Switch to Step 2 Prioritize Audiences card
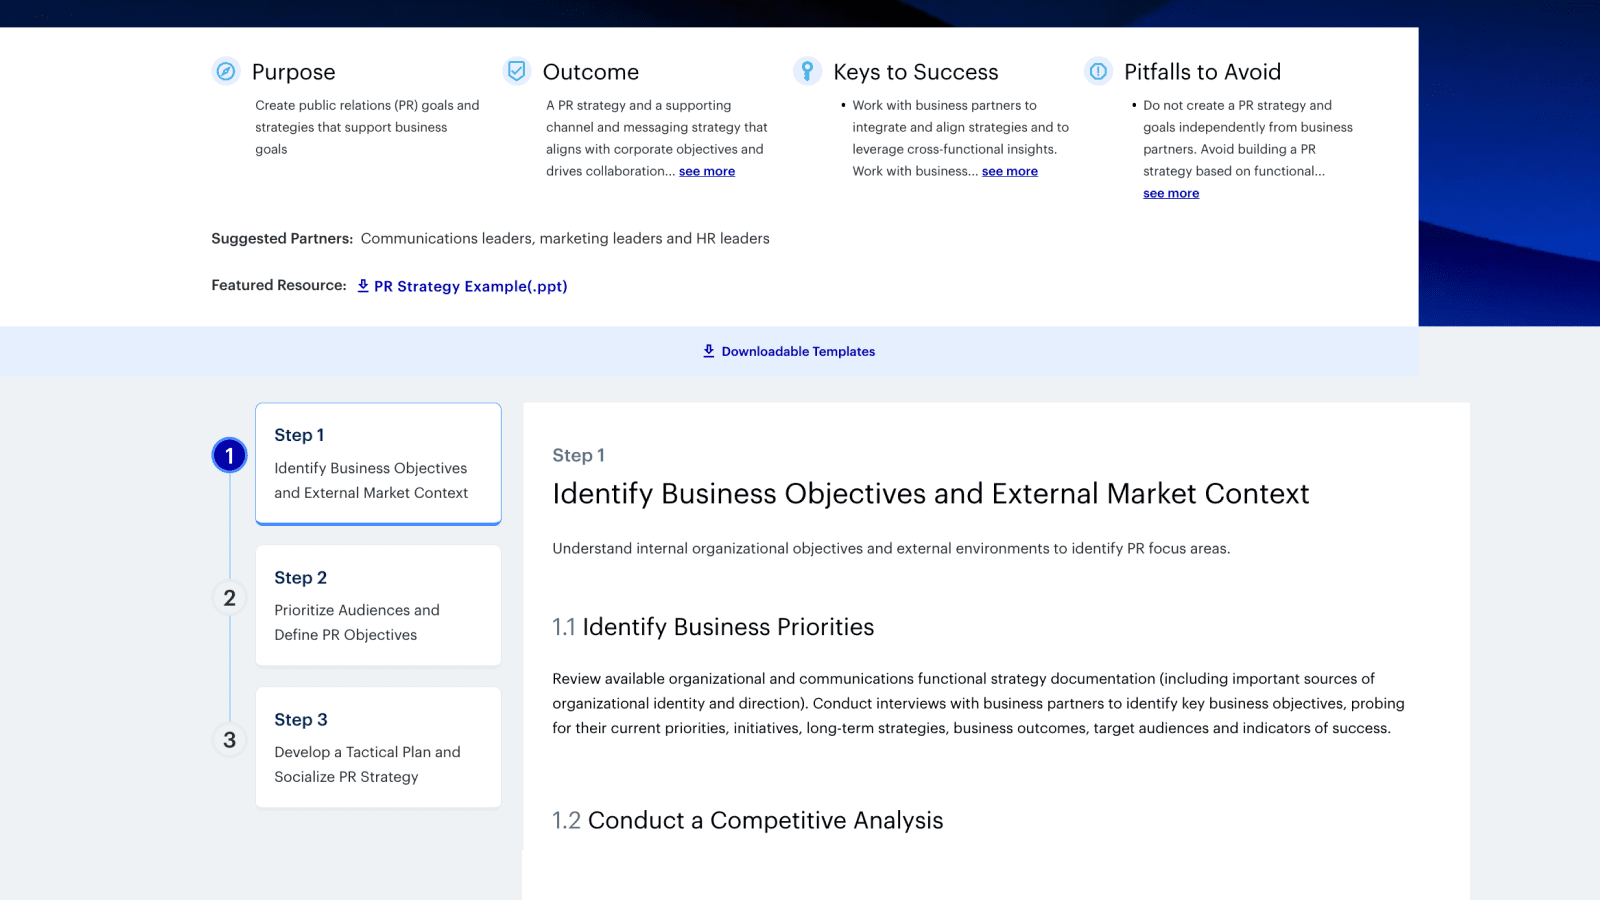 coord(378,606)
